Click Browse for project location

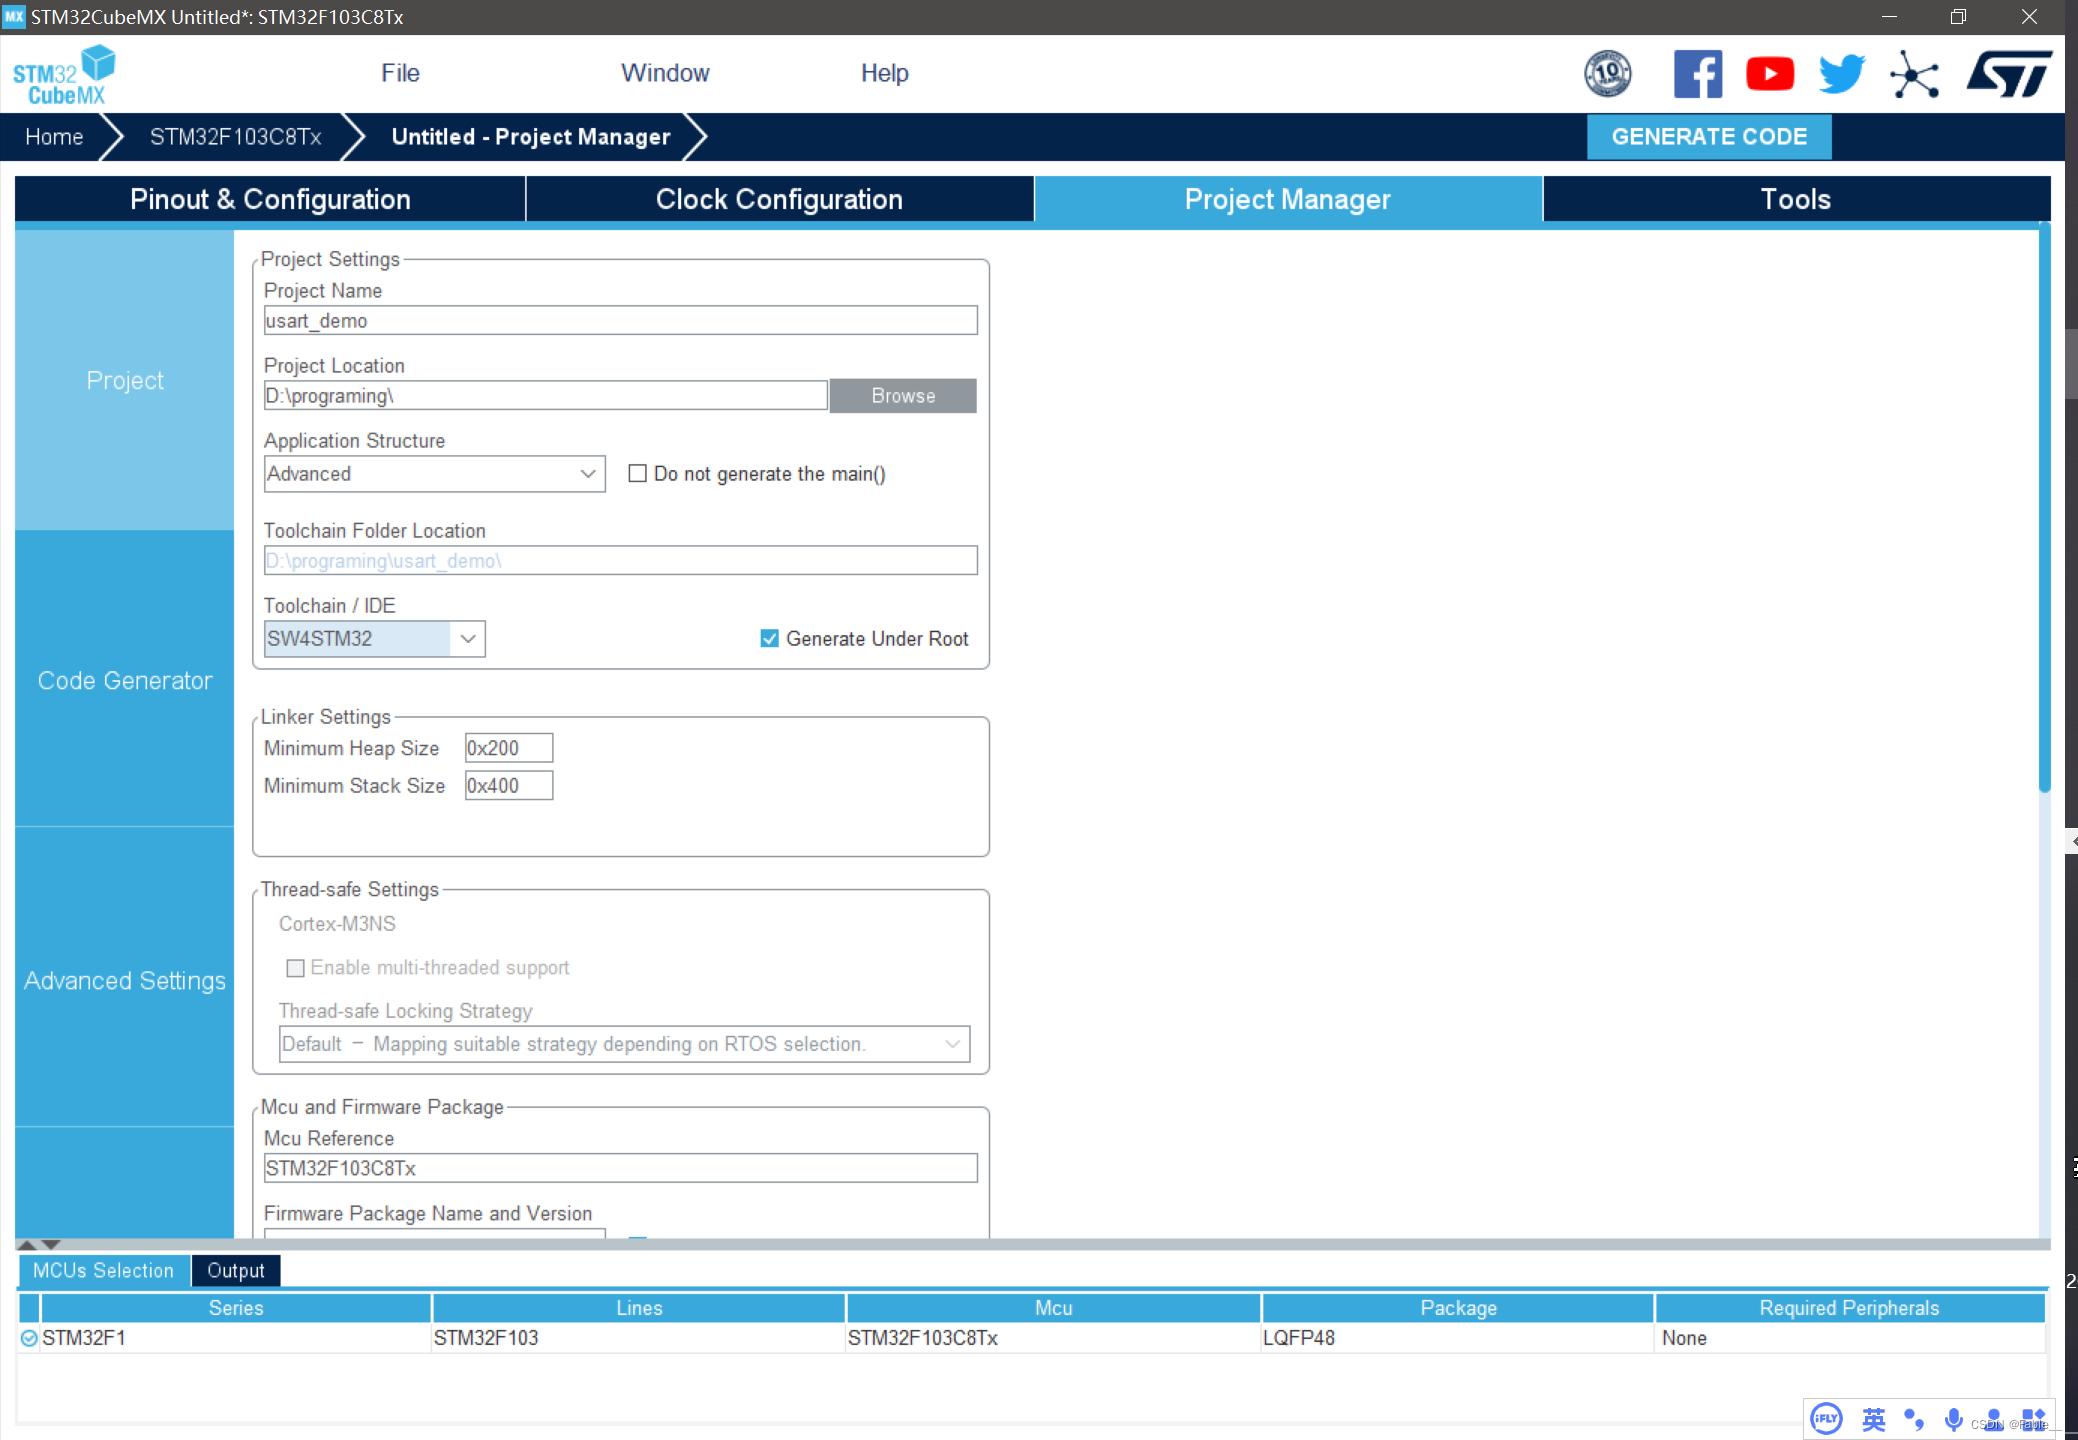[x=903, y=395]
